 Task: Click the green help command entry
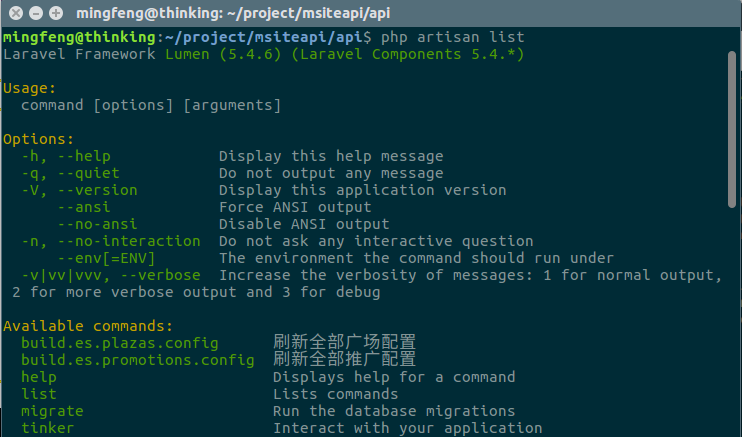pos(39,377)
